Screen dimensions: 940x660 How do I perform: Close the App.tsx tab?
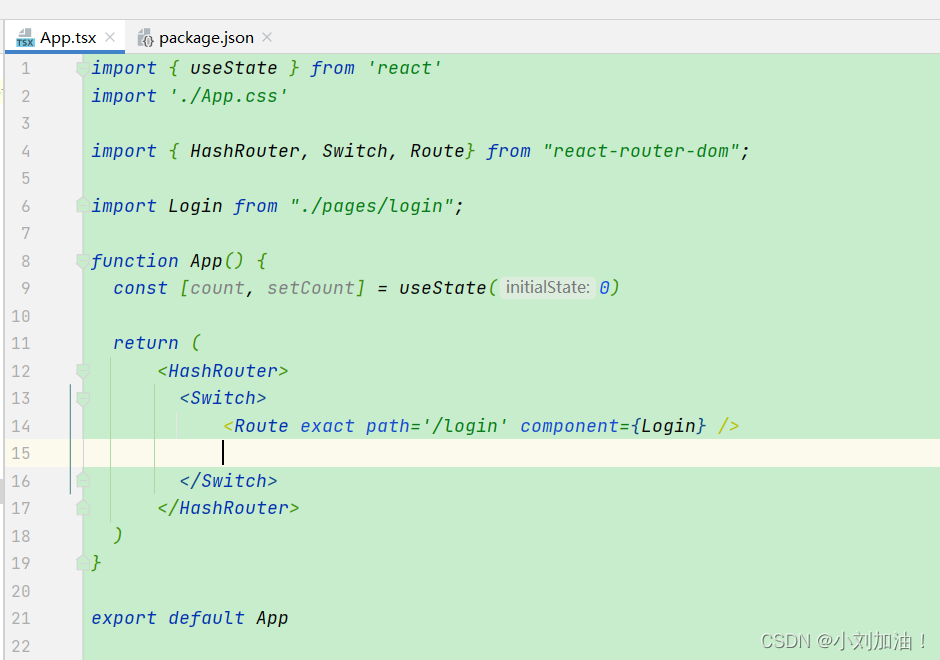[x=110, y=36]
